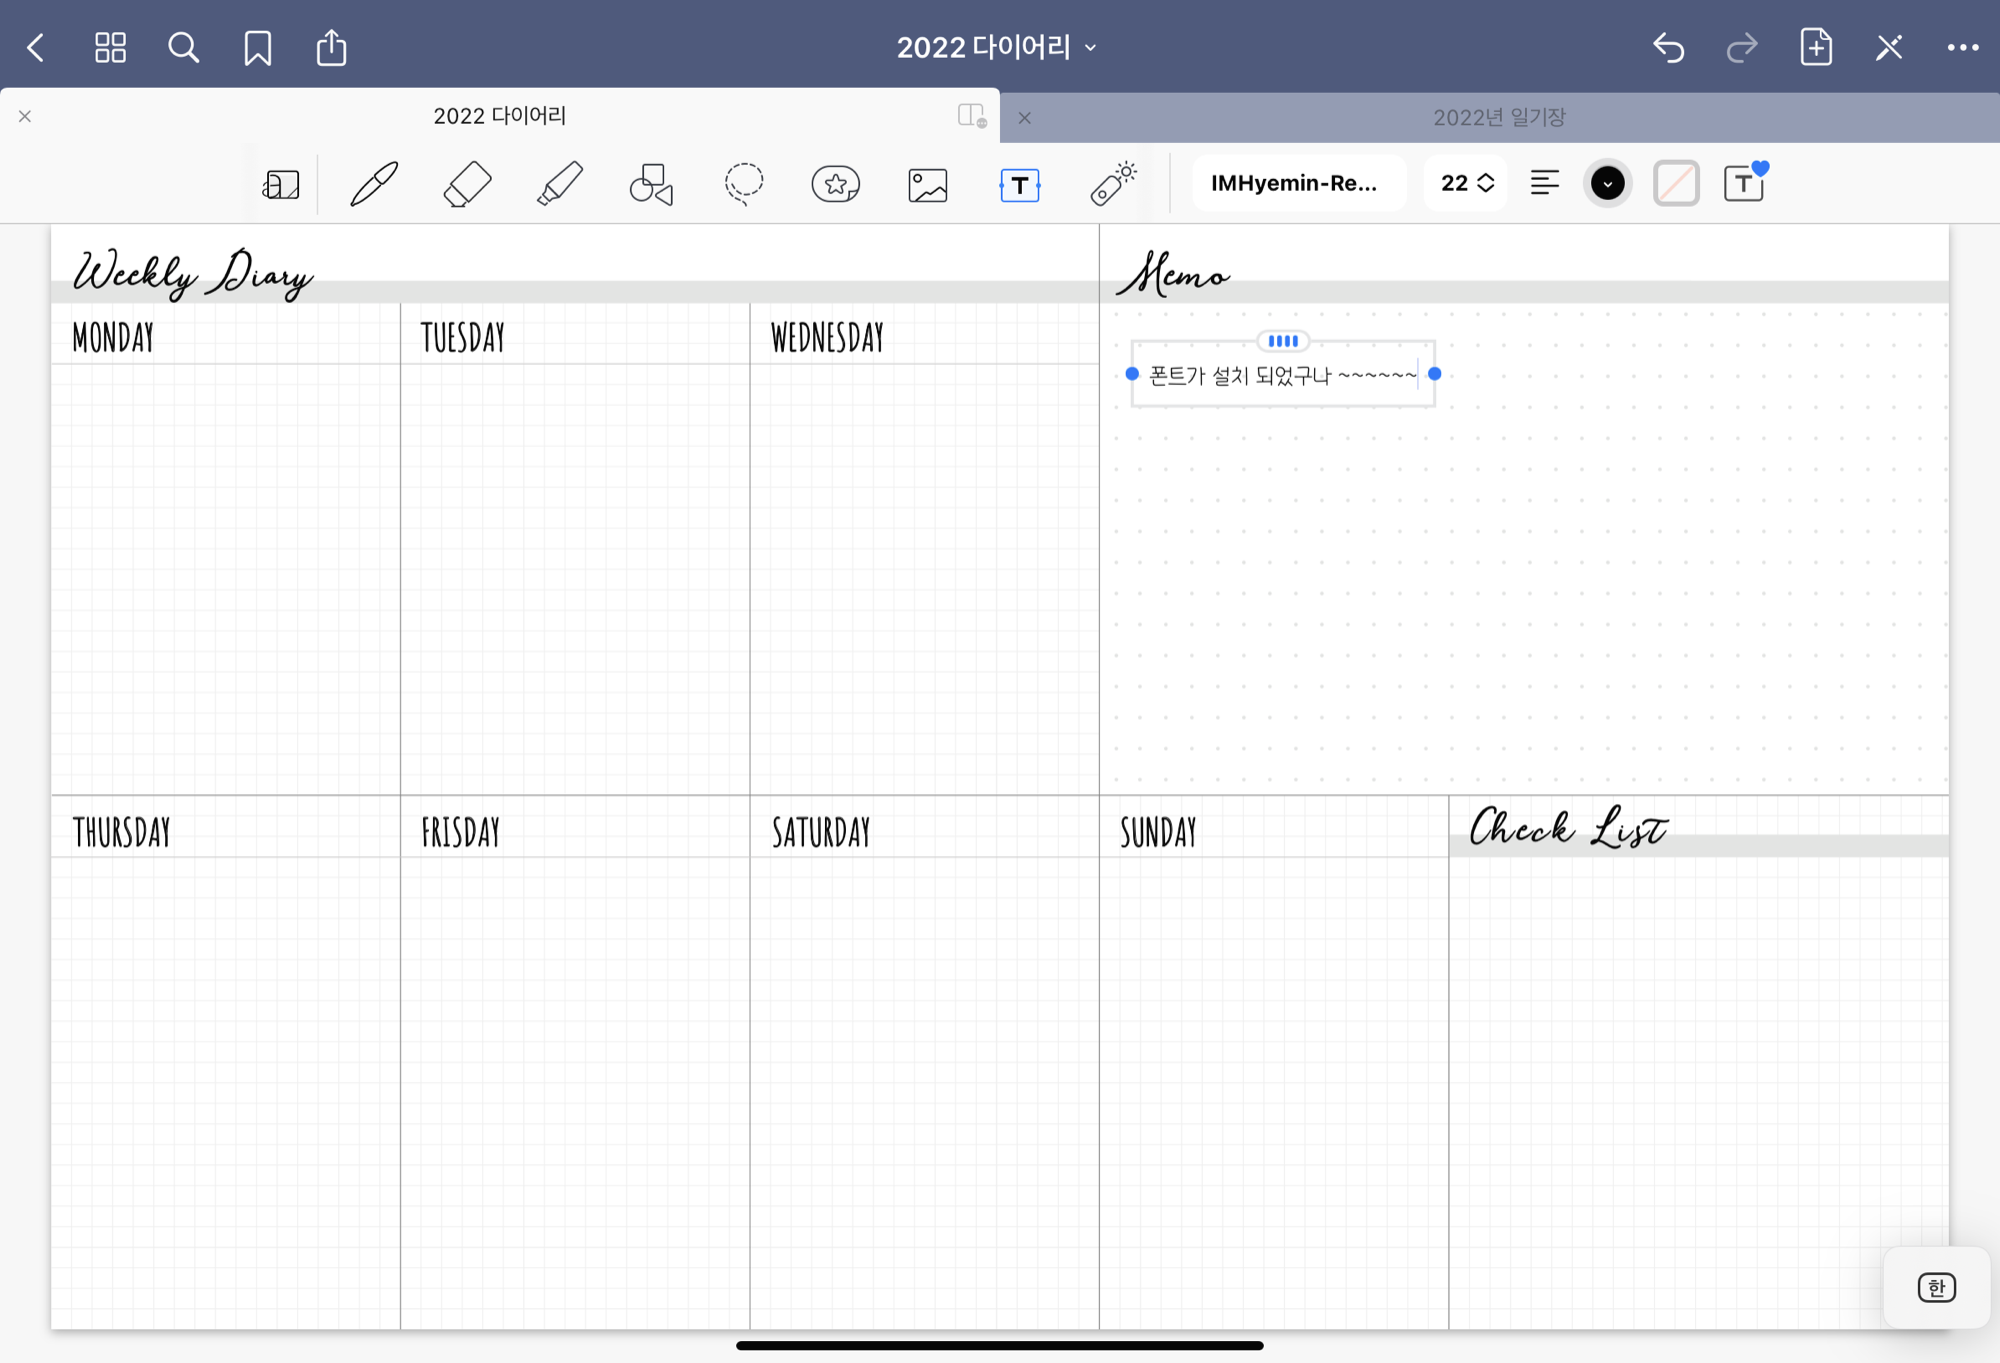The image size is (2000, 1363).
Task: Click the THURSDAY heading
Action: pos(121,832)
